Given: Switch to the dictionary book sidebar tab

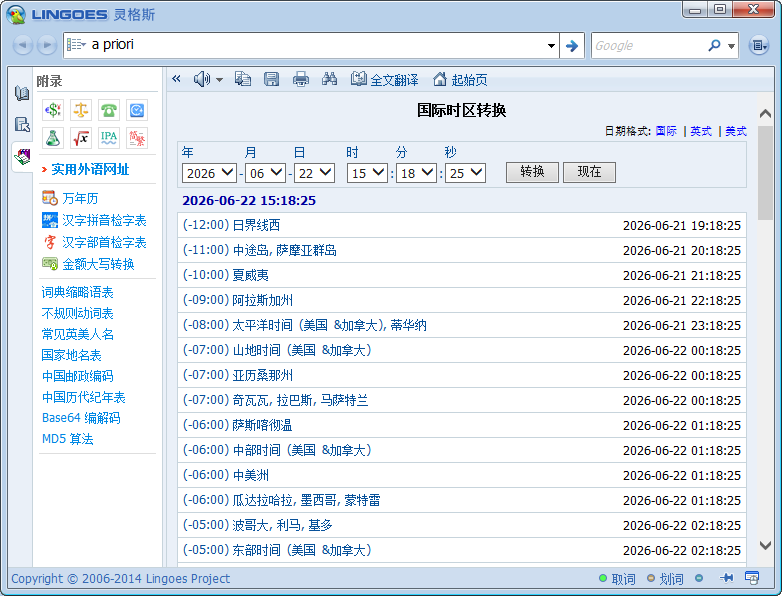Looking at the screenshot, I should (x=21, y=93).
